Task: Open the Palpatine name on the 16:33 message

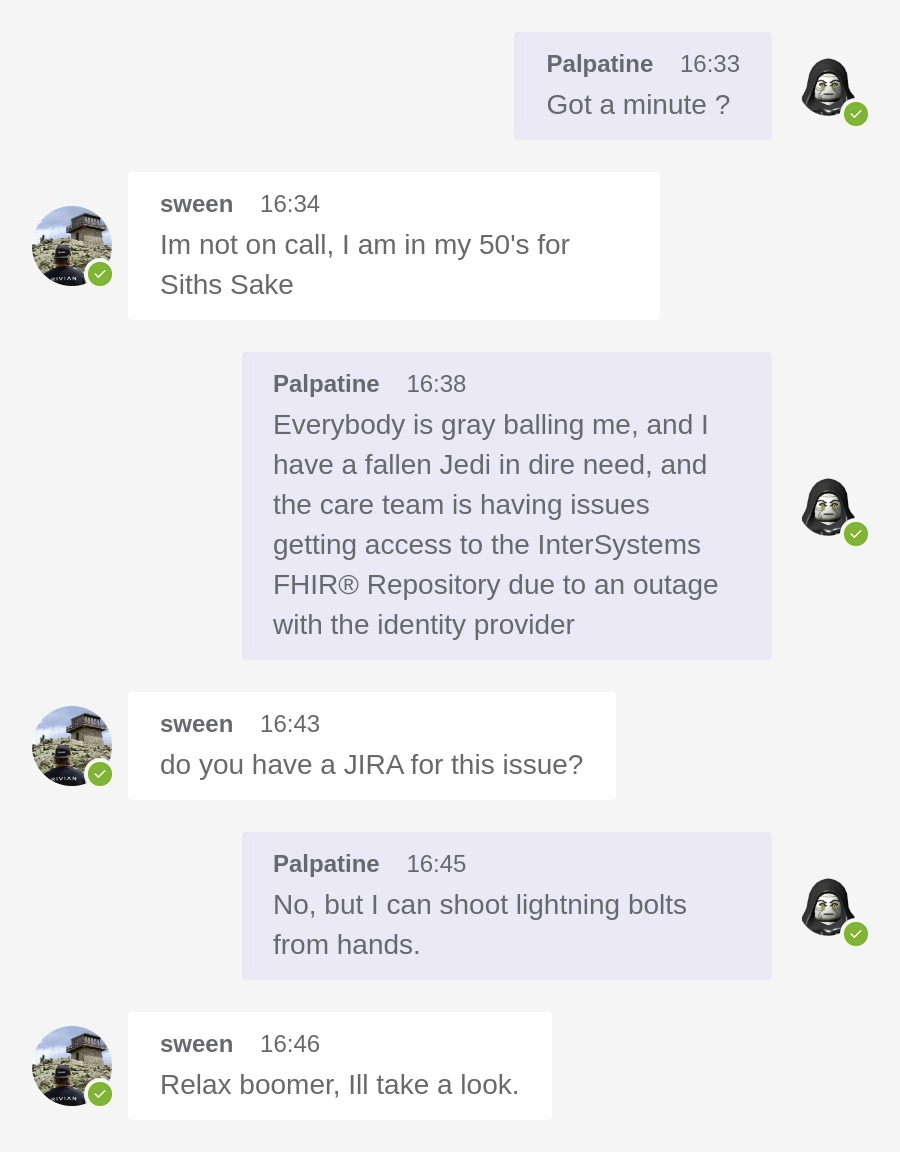Action: pyautogui.click(x=599, y=64)
